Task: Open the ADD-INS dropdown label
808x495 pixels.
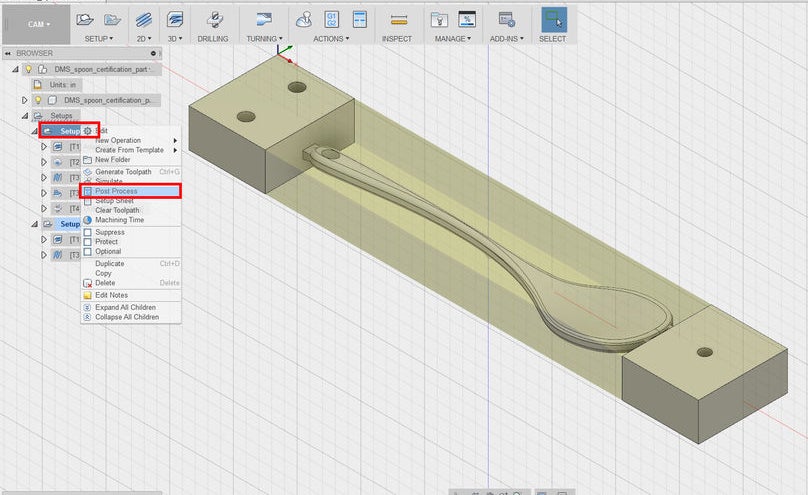Action: (x=507, y=39)
